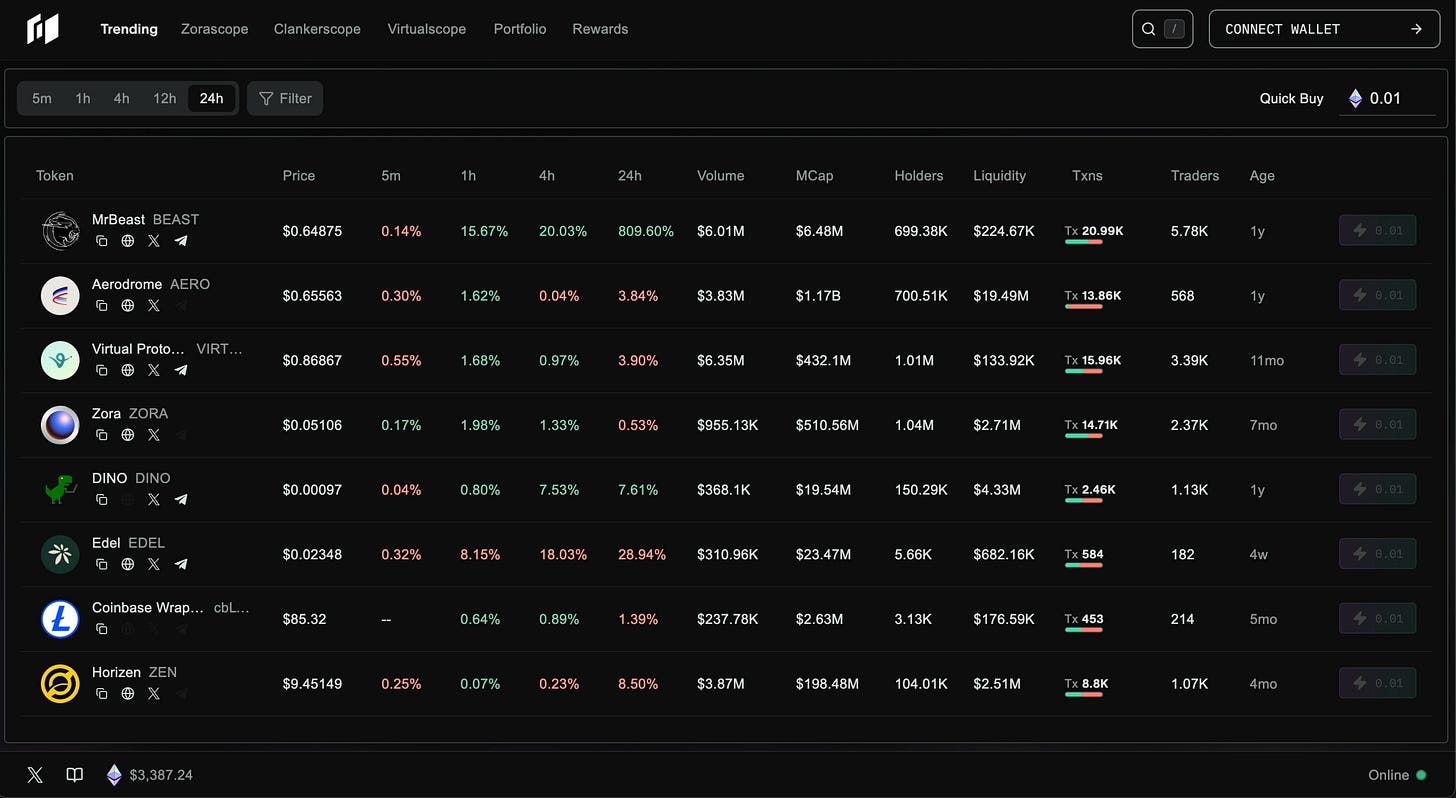Click the MrBeast token avatar
The image size is (1456, 798).
click(x=60, y=231)
